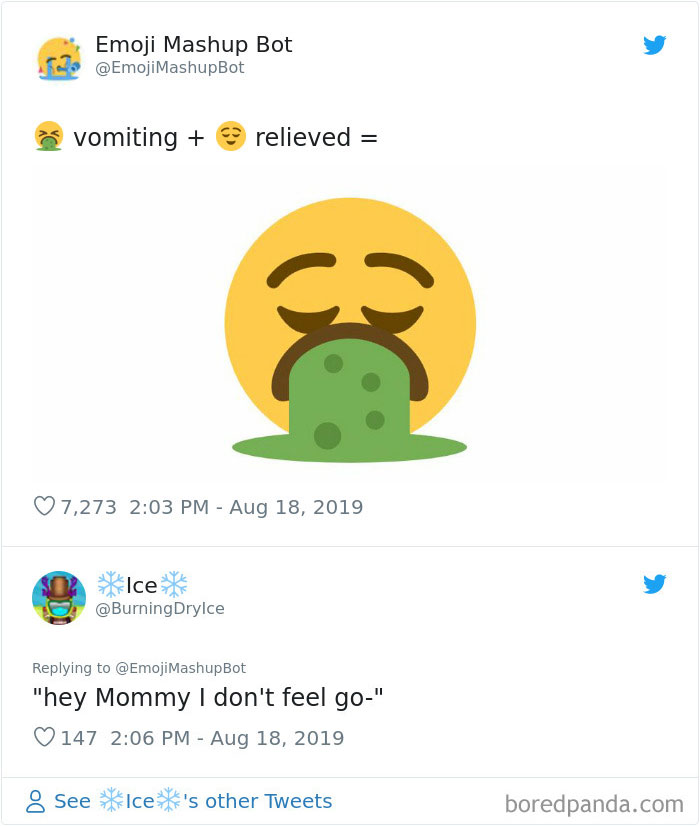Click the Emoji Mashup Bot display name
Viewport: 700px width, 826px height.
coord(193,44)
